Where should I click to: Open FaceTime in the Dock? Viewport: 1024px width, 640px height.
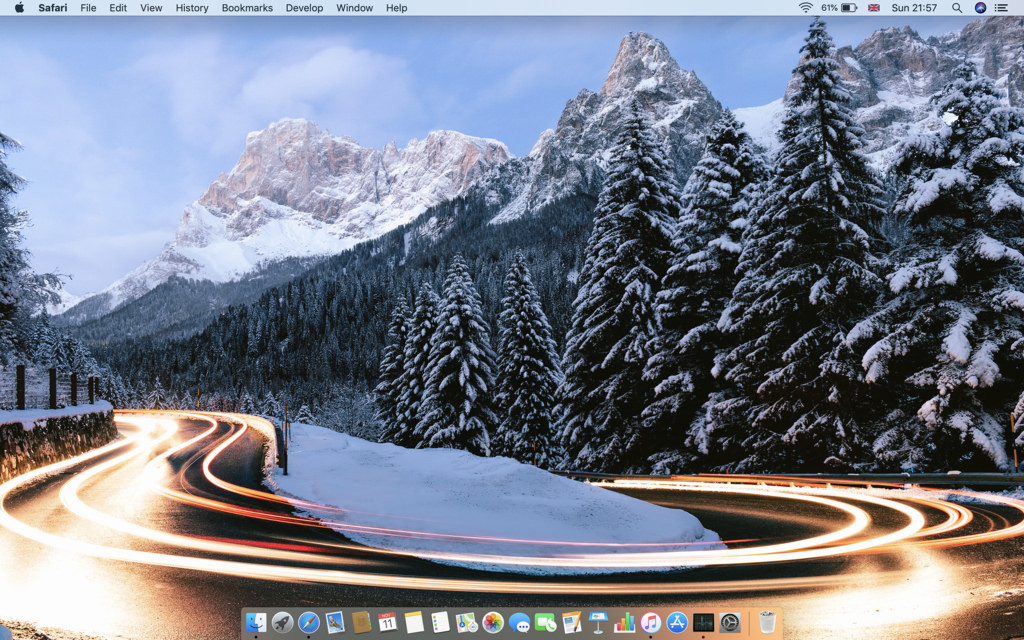[x=545, y=622]
